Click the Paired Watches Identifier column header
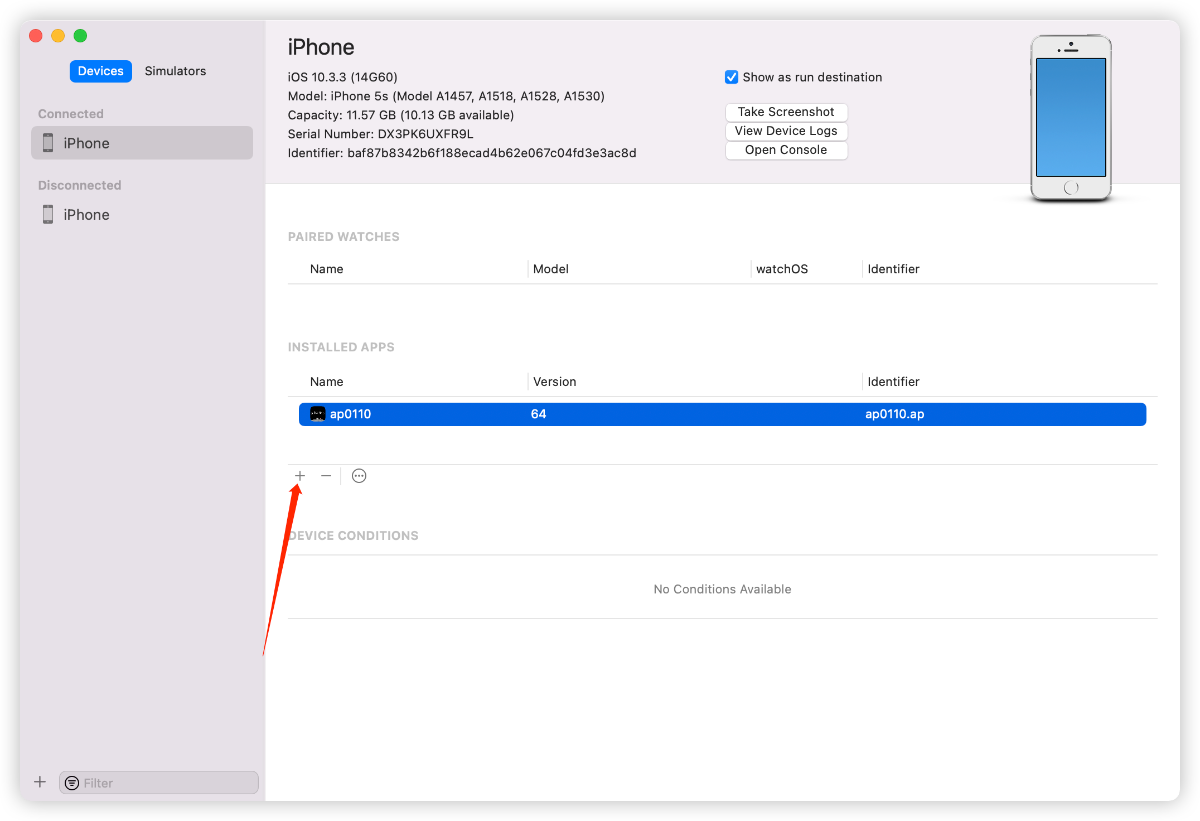The image size is (1200, 821). pos(893,269)
